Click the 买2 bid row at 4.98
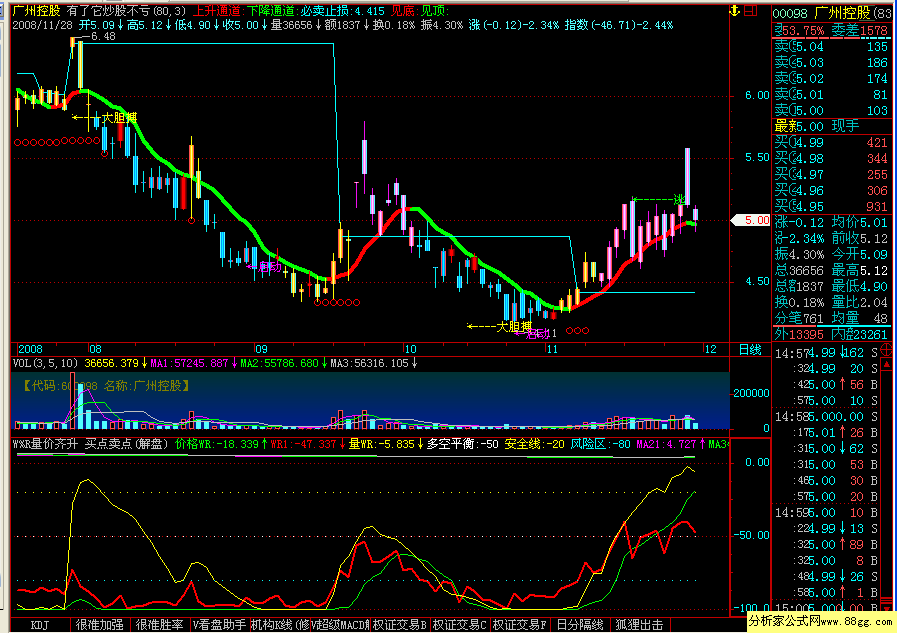Image resolution: width=897 pixels, height=633 pixels. [831, 158]
